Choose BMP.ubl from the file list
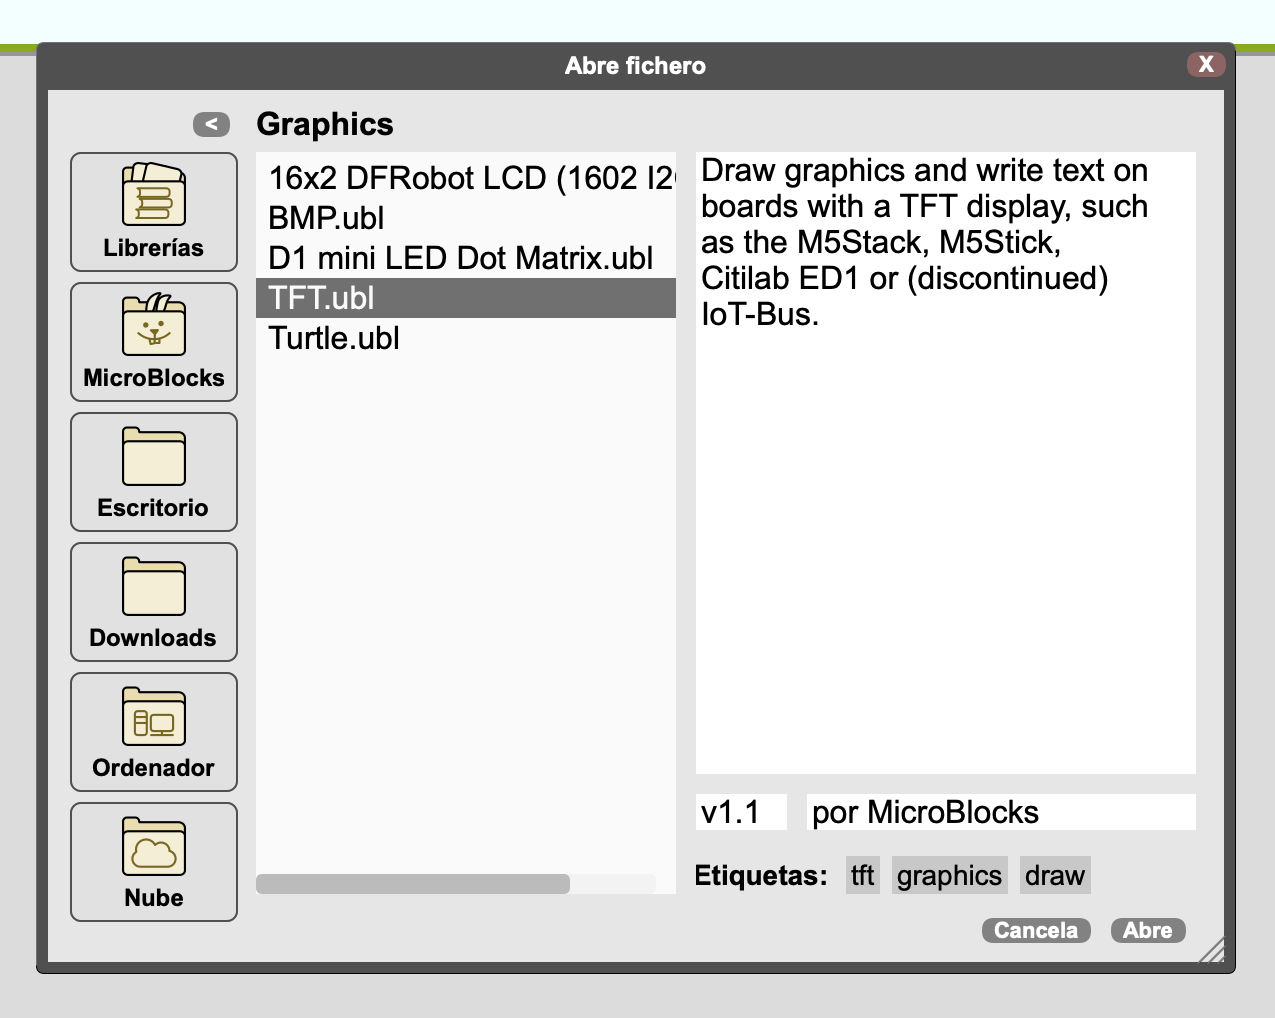Viewport: 1275px width, 1018px height. coord(327,218)
